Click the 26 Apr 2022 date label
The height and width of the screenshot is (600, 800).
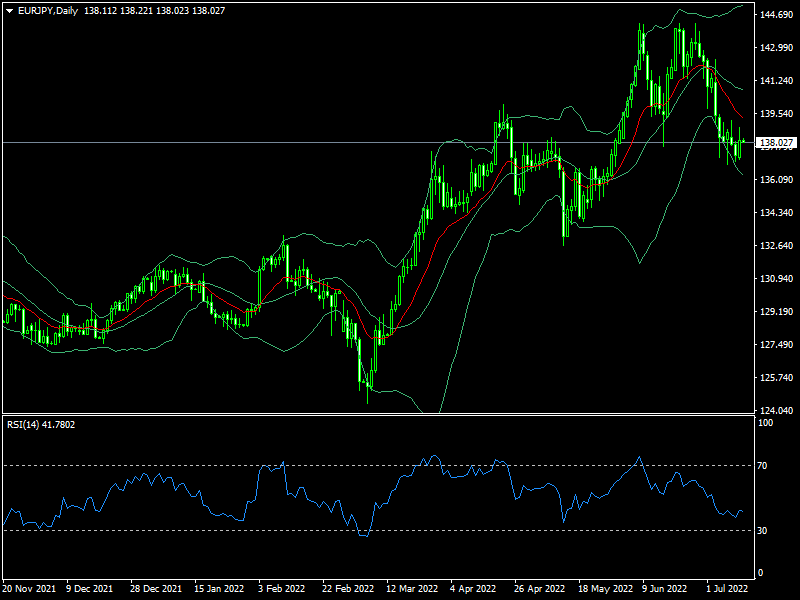tap(540, 588)
